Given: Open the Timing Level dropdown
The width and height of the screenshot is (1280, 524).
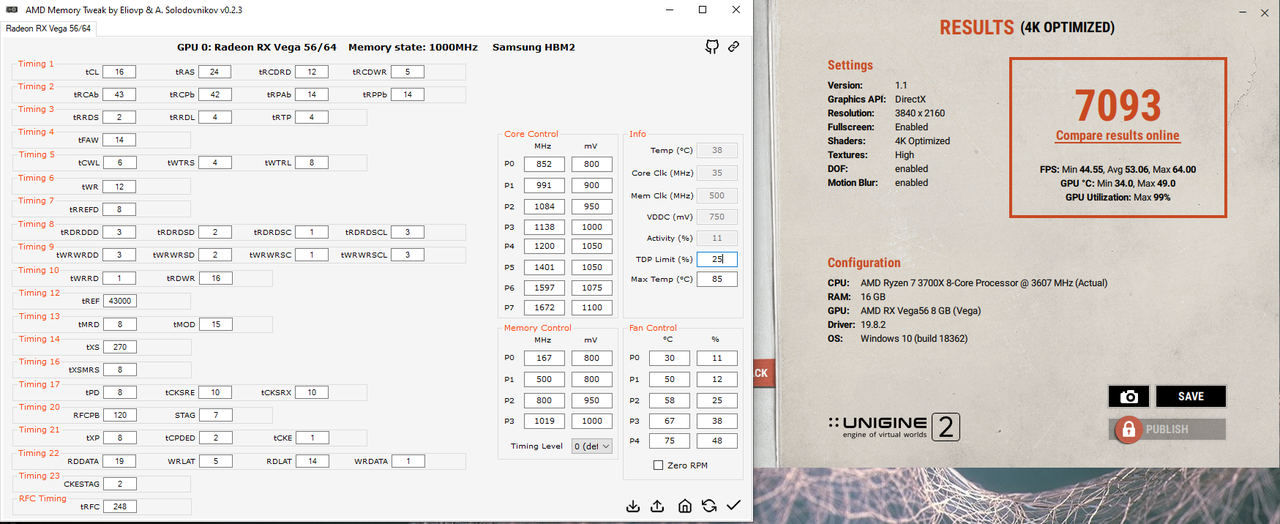Looking at the screenshot, I should pyautogui.click(x=592, y=446).
